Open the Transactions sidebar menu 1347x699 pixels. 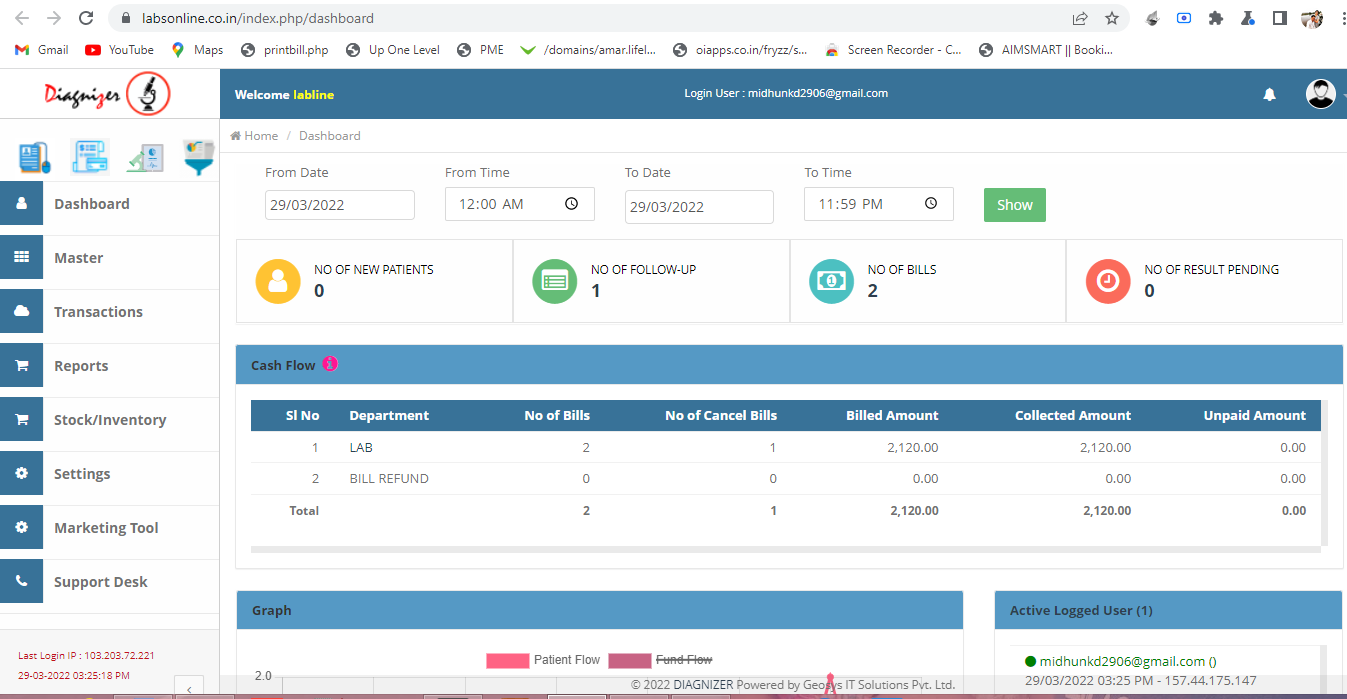[98, 312]
